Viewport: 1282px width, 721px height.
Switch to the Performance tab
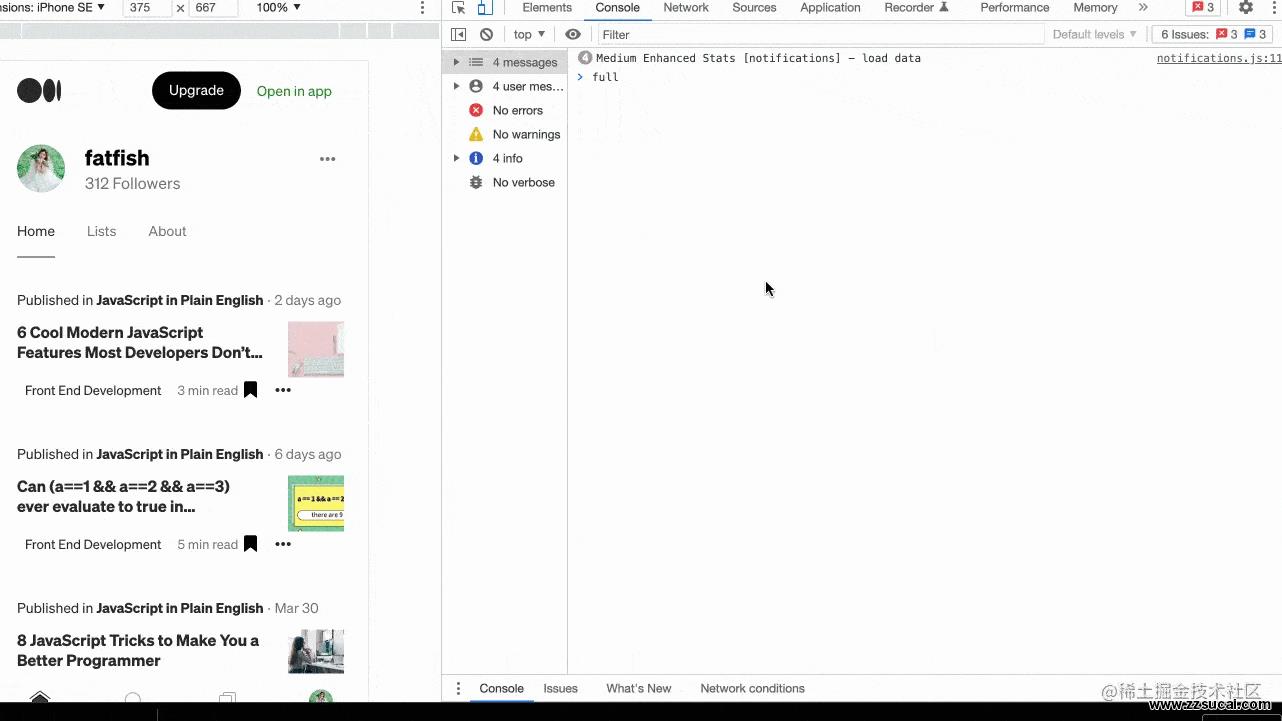tap(1015, 8)
